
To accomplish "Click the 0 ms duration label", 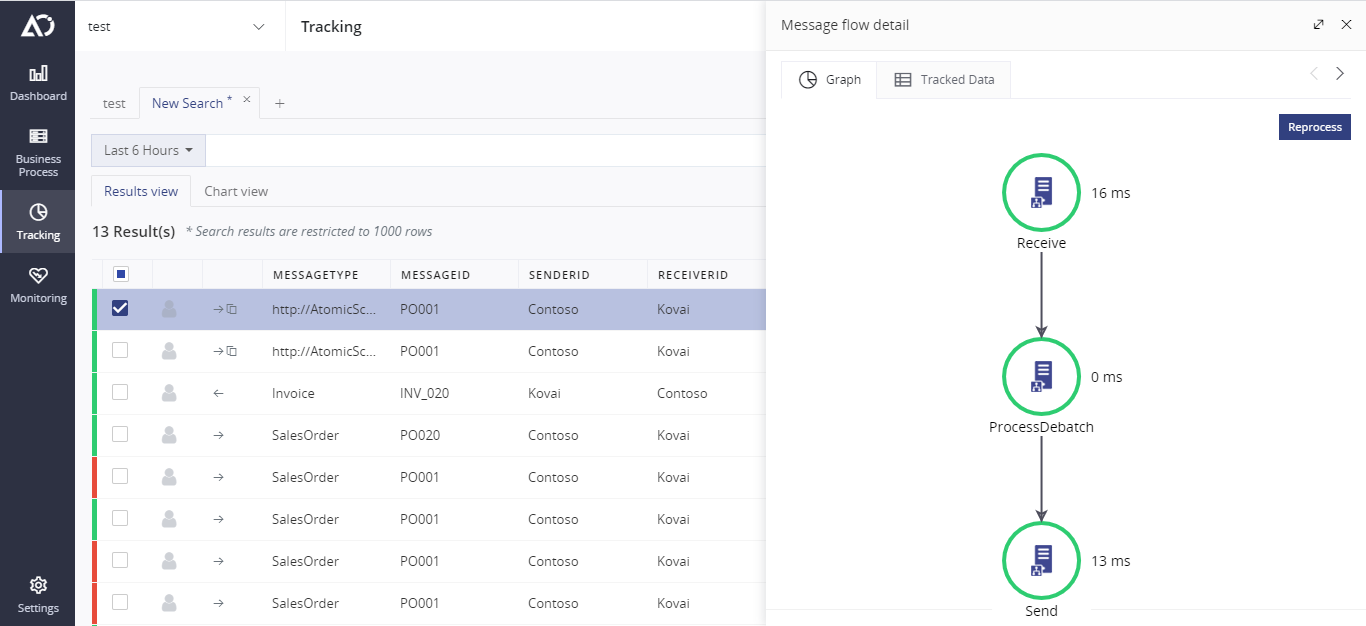I will click(1107, 377).
